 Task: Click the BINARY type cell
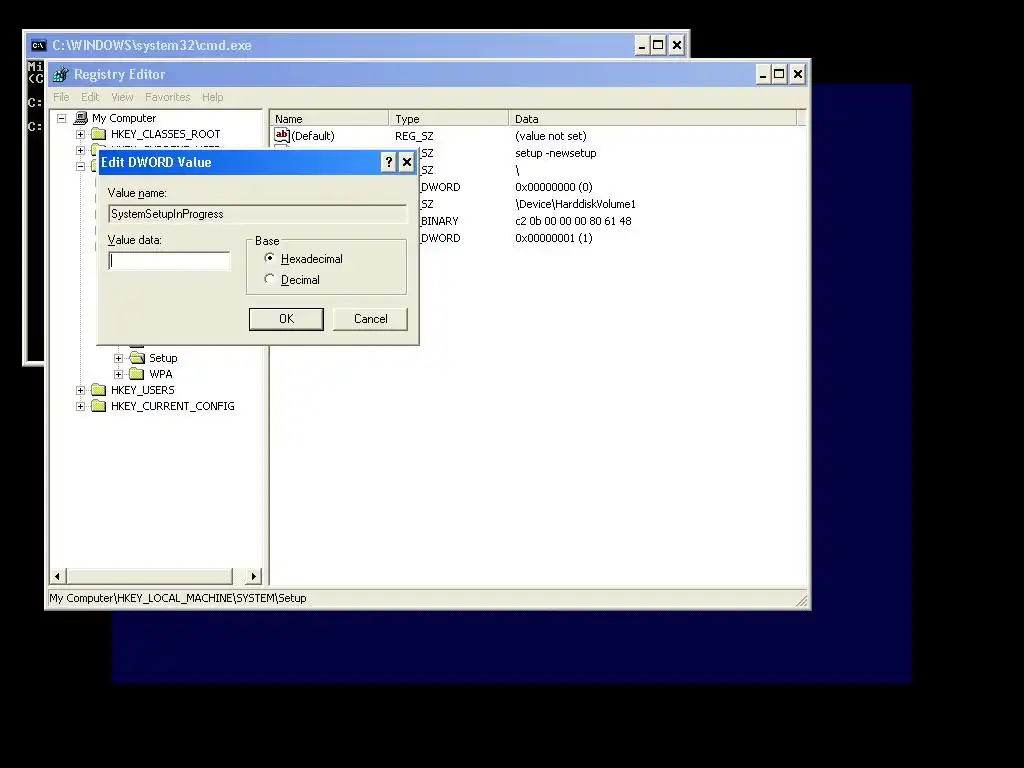[x=440, y=221]
